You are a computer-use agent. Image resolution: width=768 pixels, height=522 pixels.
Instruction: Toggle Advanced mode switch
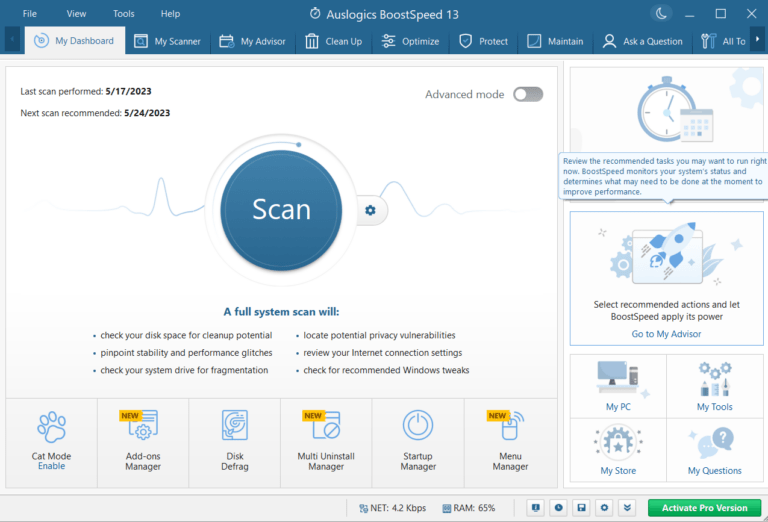click(527, 94)
